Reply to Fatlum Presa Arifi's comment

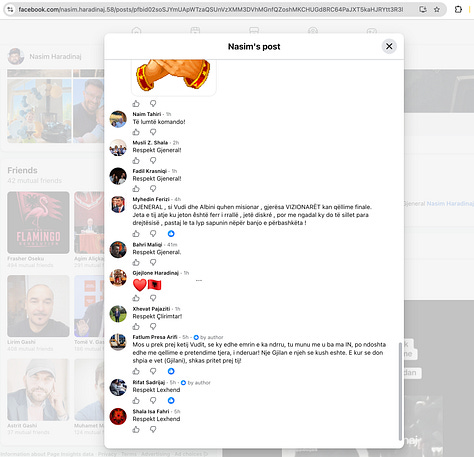tap(153, 371)
